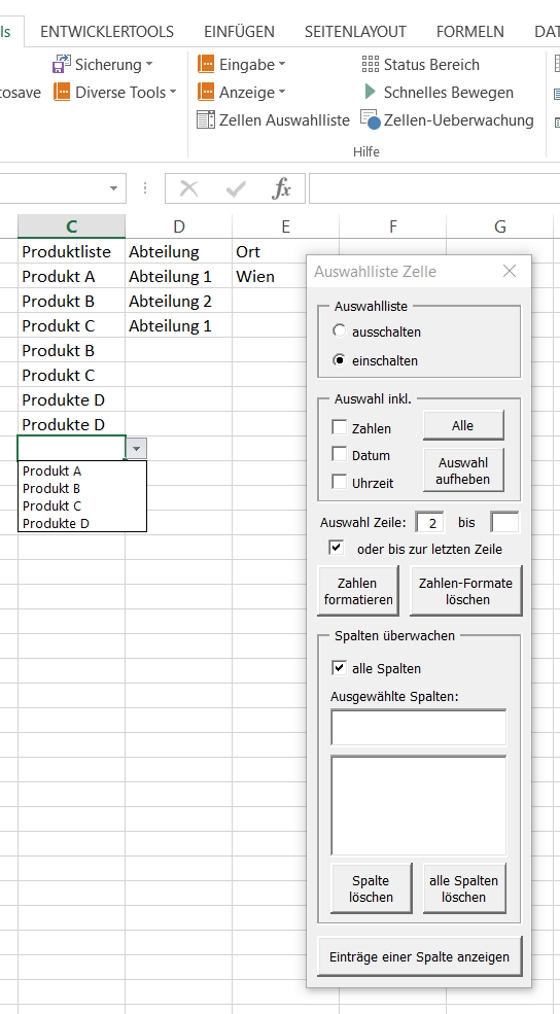The height and width of the screenshot is (1014, 560).
Task: Click the formula bar input area
Action: pyautogui.click(x=434, y=189)
